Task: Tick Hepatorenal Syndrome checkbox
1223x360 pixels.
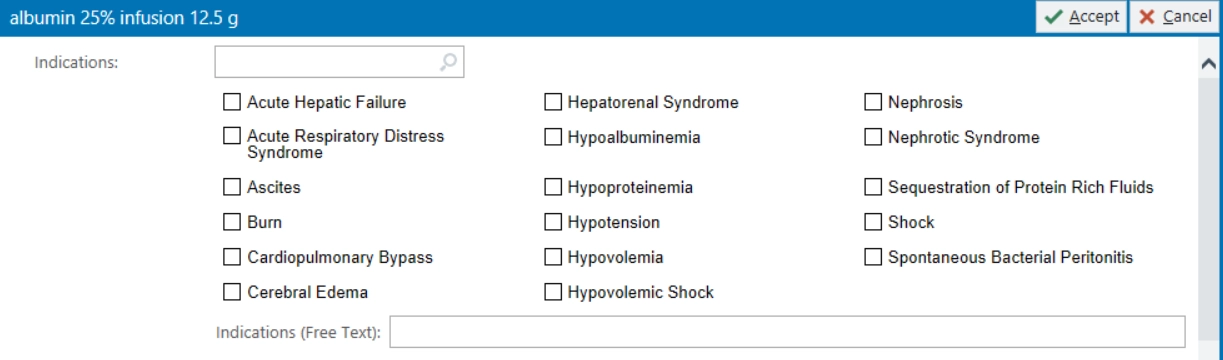Action: [552, 102]
